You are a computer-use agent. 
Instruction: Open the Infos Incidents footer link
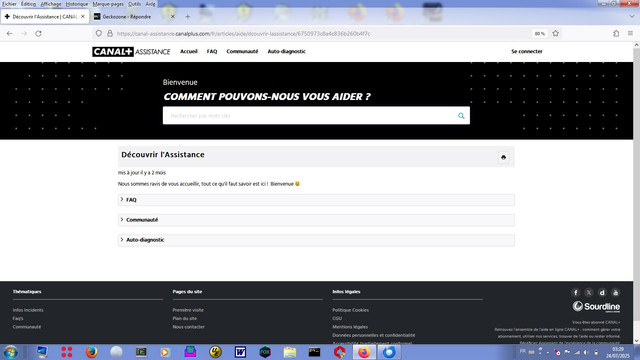pos(28,310)
